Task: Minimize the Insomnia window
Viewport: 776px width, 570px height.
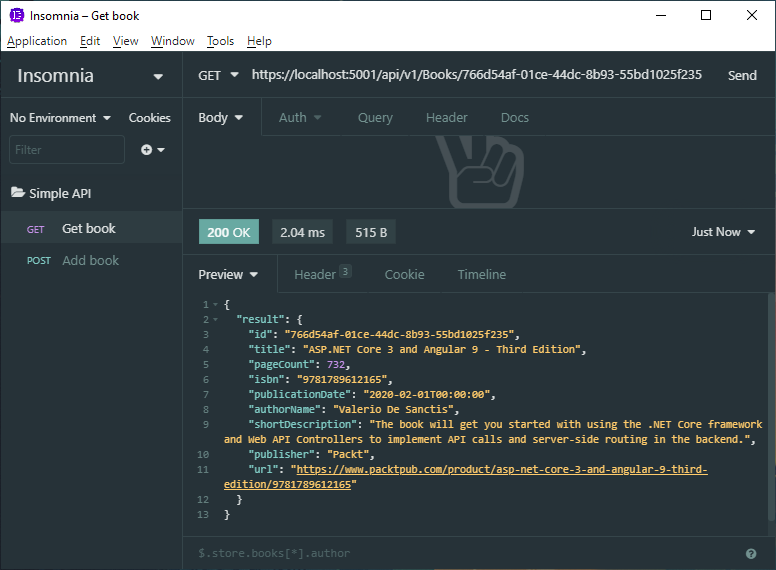Action: [x=661, y=15]
